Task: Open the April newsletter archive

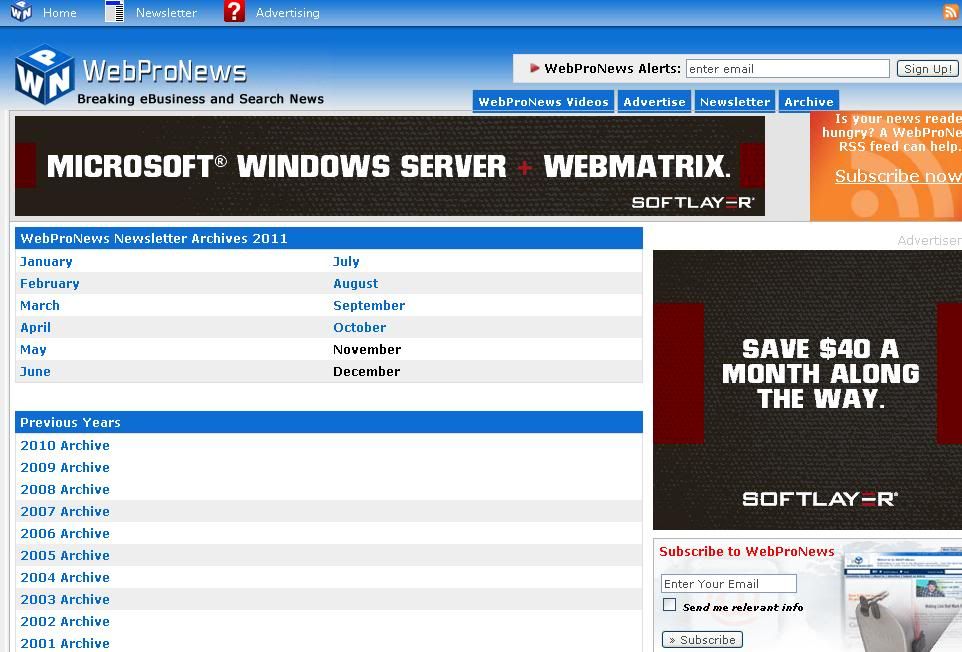Action: 36,328
